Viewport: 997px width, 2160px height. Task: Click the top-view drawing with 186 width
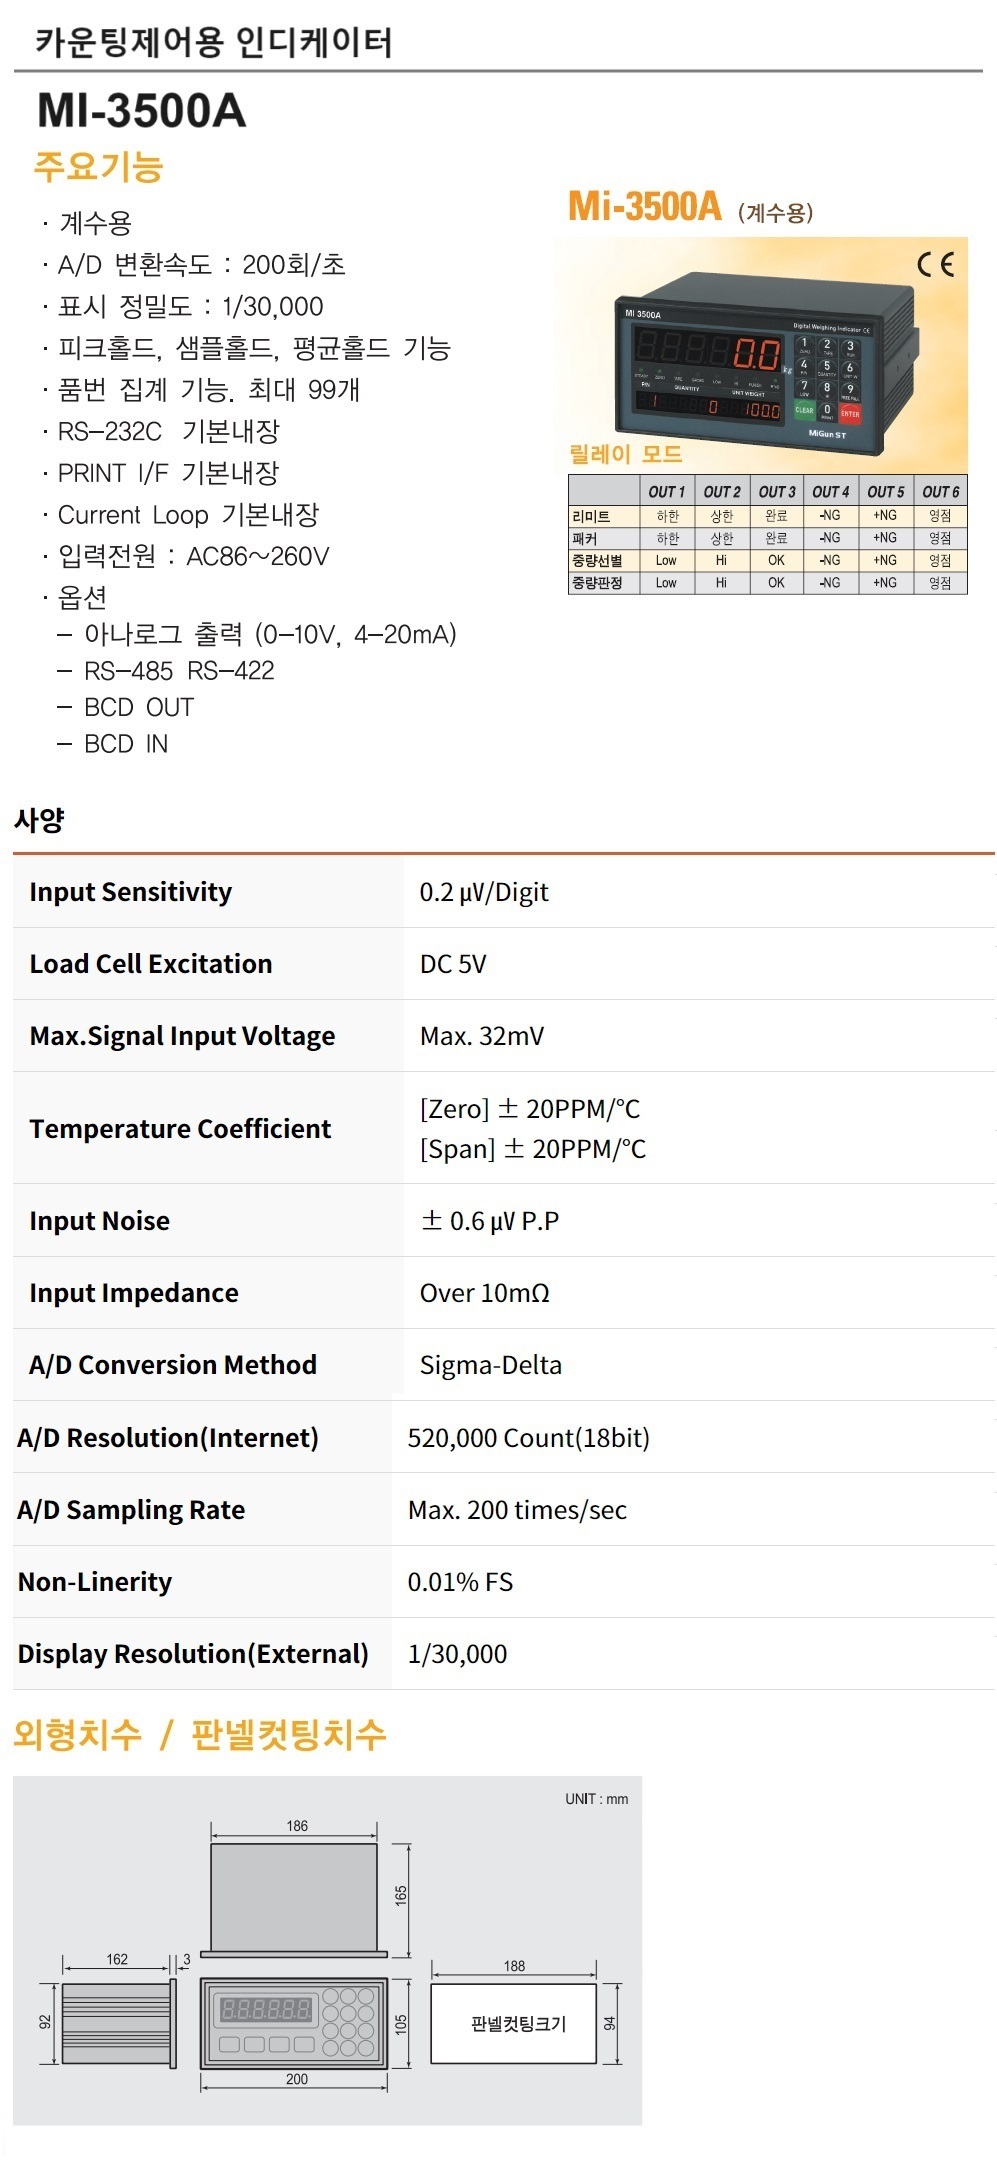294,1896
